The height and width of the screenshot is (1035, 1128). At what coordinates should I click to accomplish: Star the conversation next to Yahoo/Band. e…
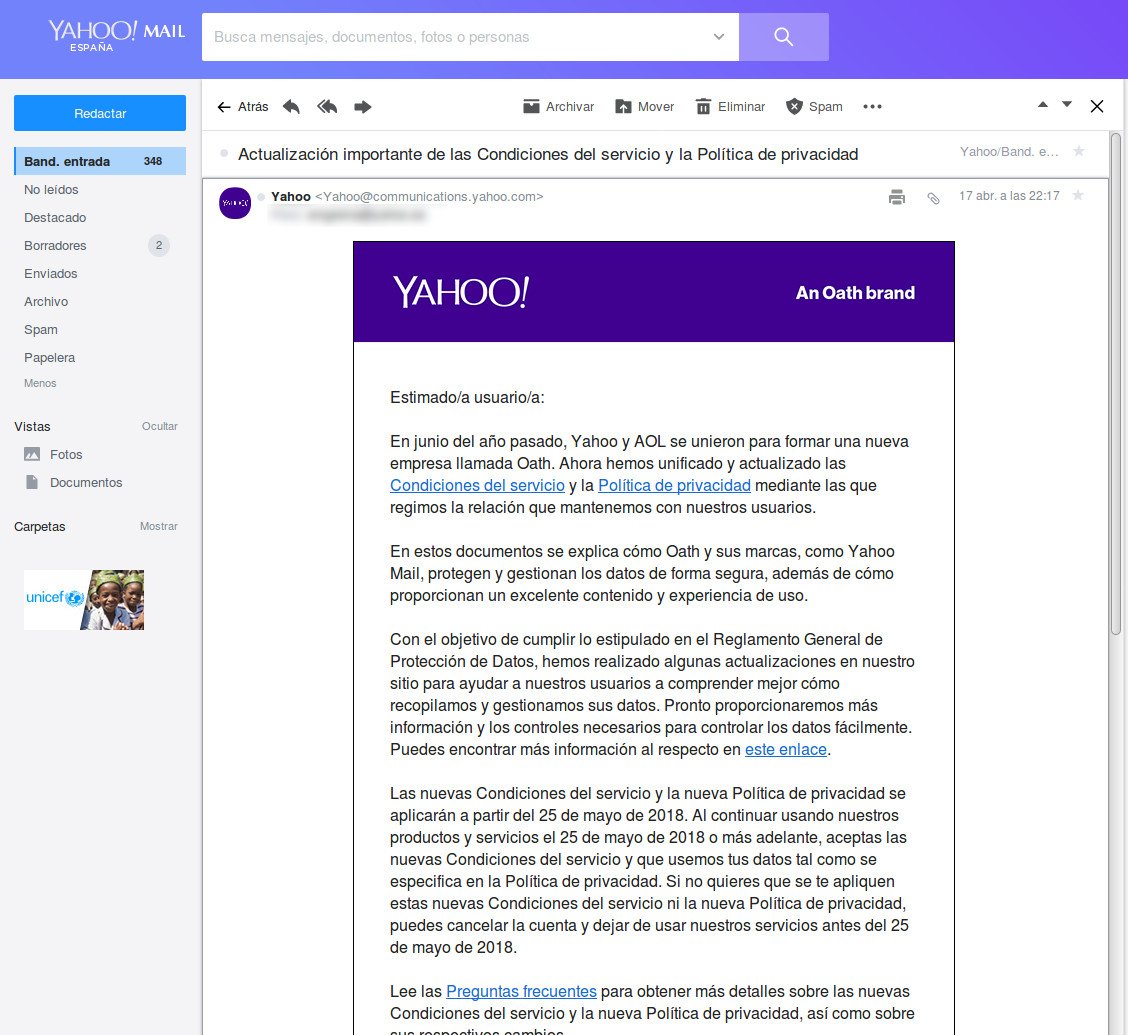click(x=1078, y=151)
